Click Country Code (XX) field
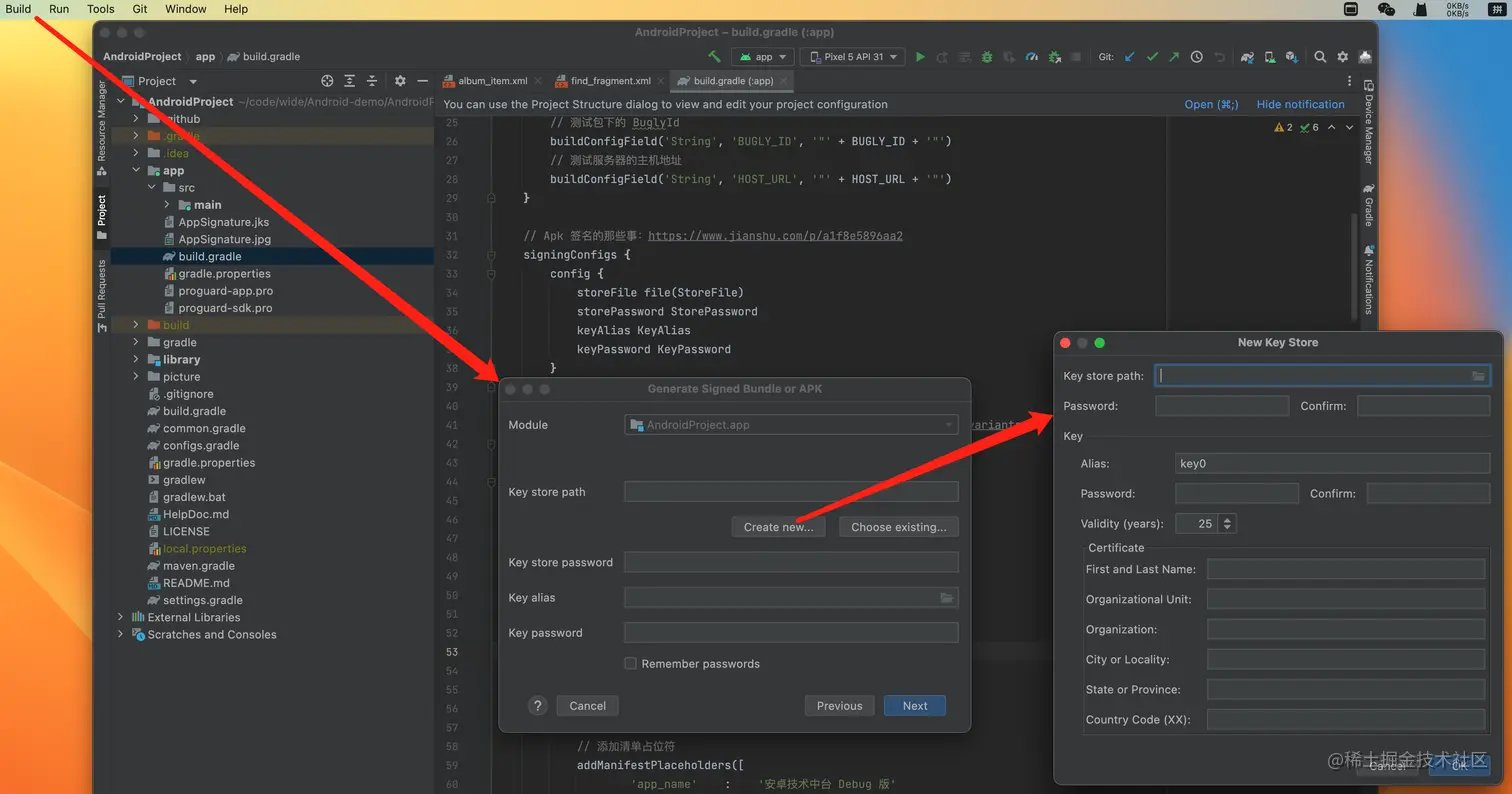This screenshot has height=794, width=1512. pos(1346,720)
